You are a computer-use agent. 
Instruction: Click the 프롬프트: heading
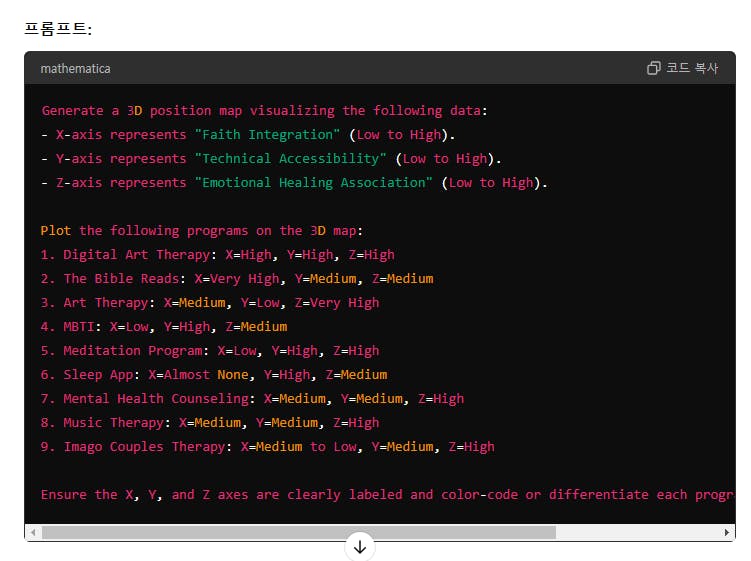pyautogui.click(x=58, y=28)
